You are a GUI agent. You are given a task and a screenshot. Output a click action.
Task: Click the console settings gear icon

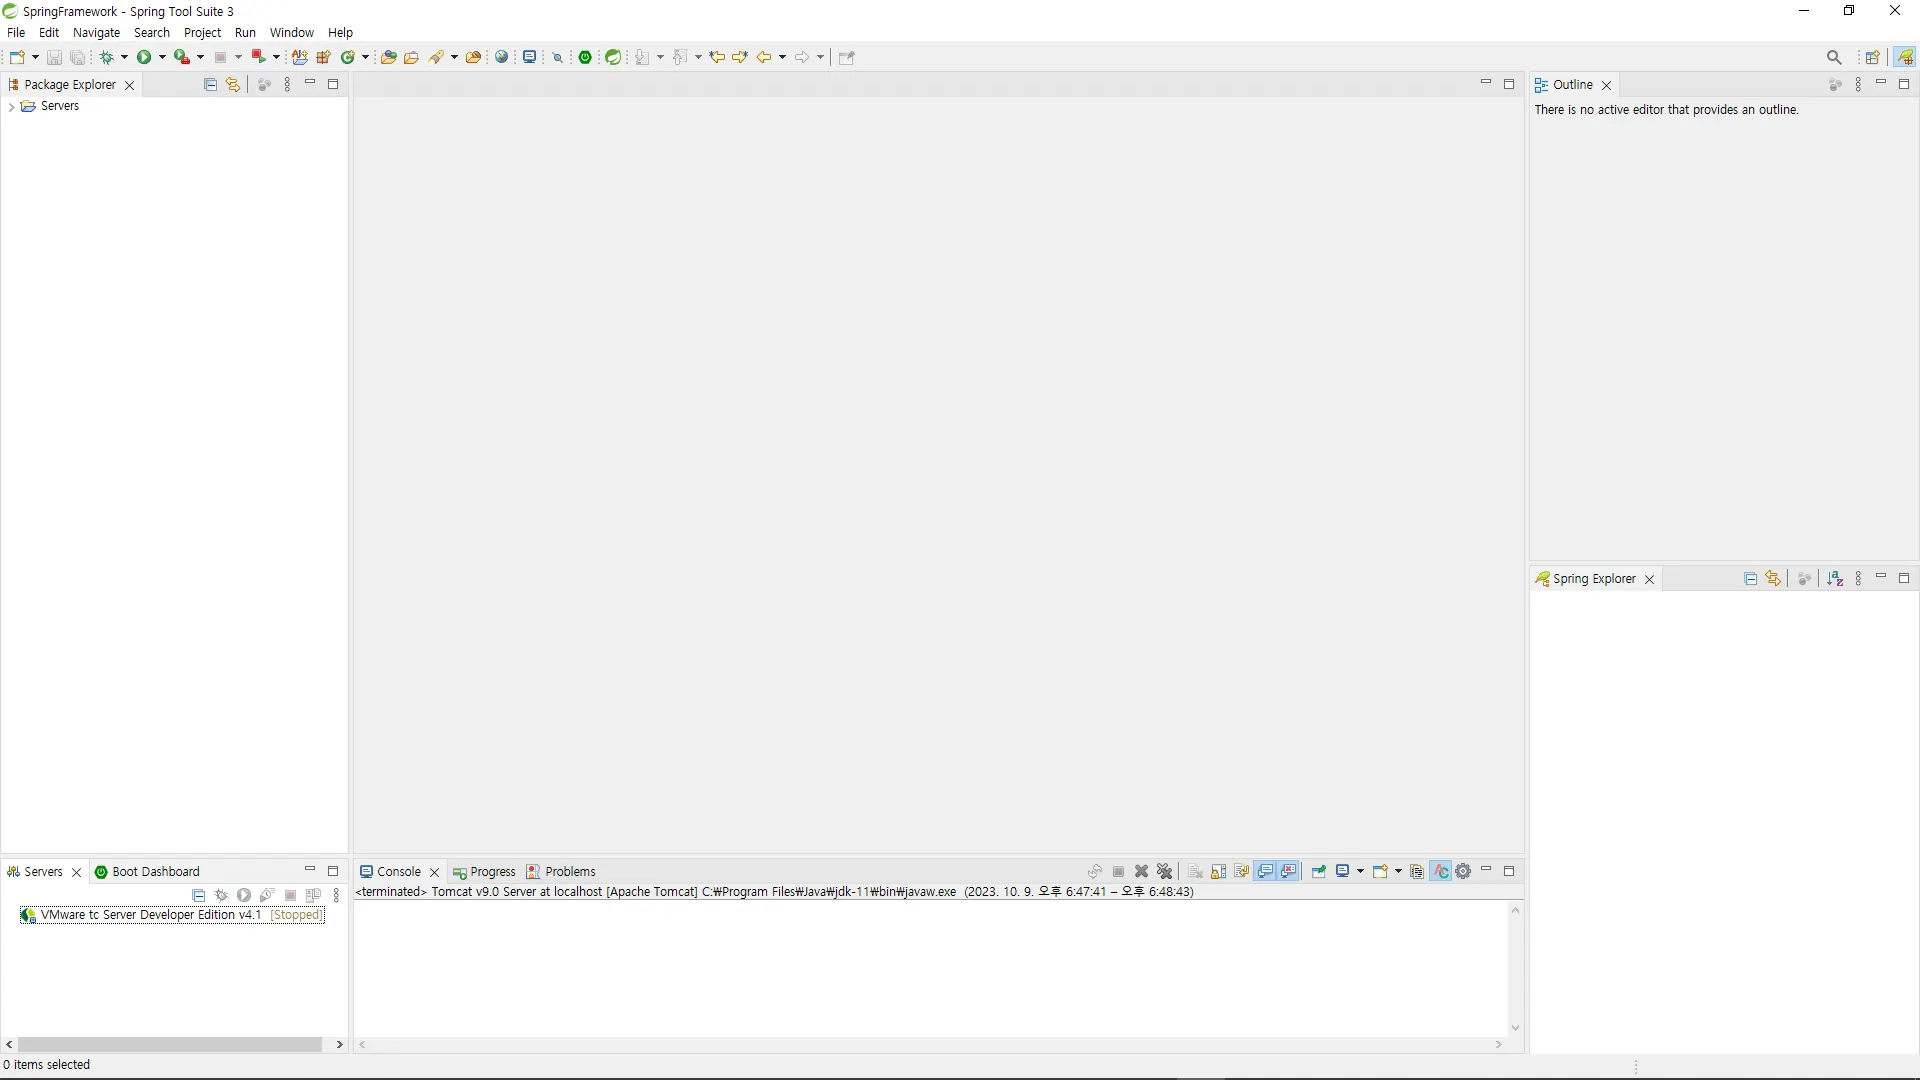(1463, 872)
